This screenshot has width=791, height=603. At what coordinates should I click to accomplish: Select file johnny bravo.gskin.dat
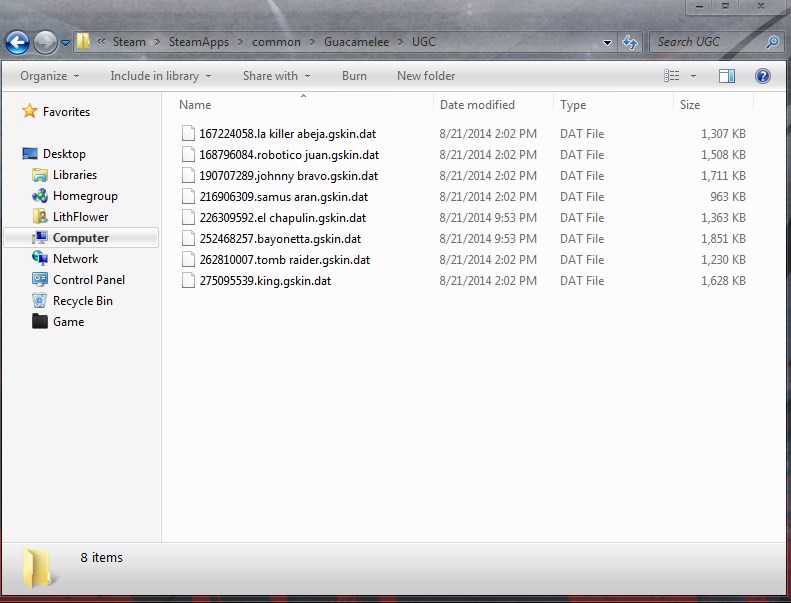click(289, 176)
